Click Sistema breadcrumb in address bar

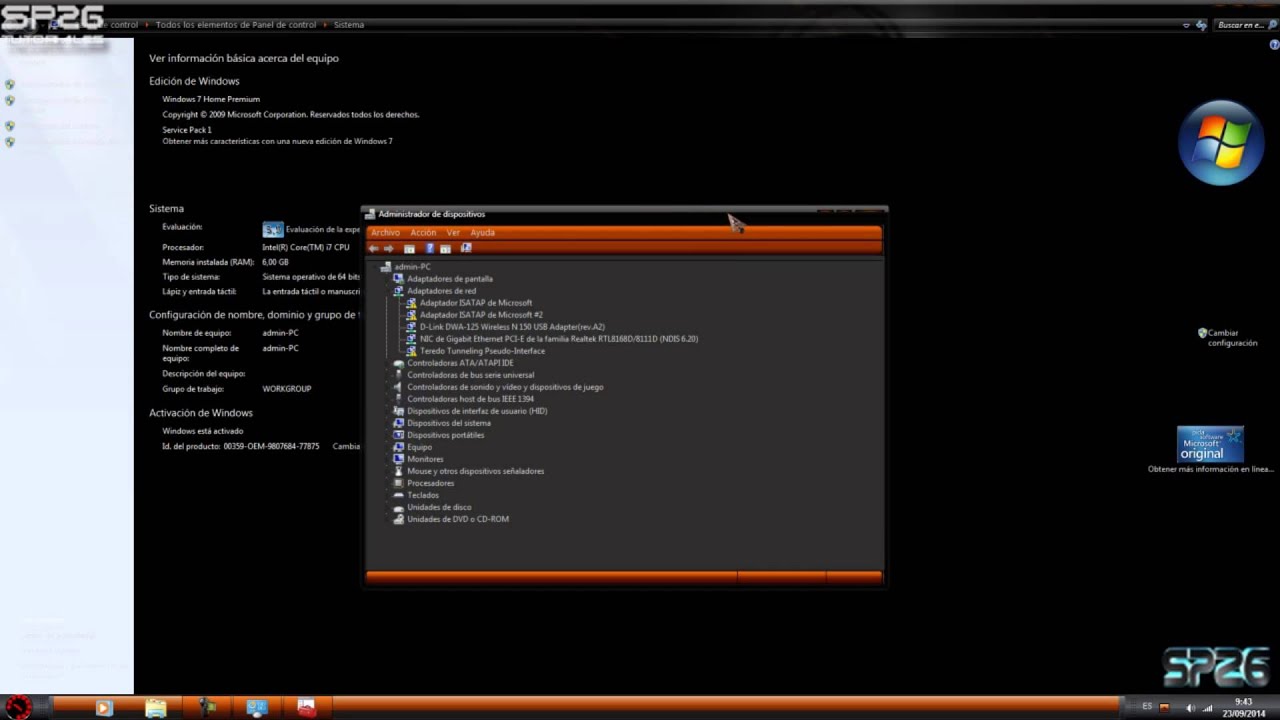click(x=349, y=25)
